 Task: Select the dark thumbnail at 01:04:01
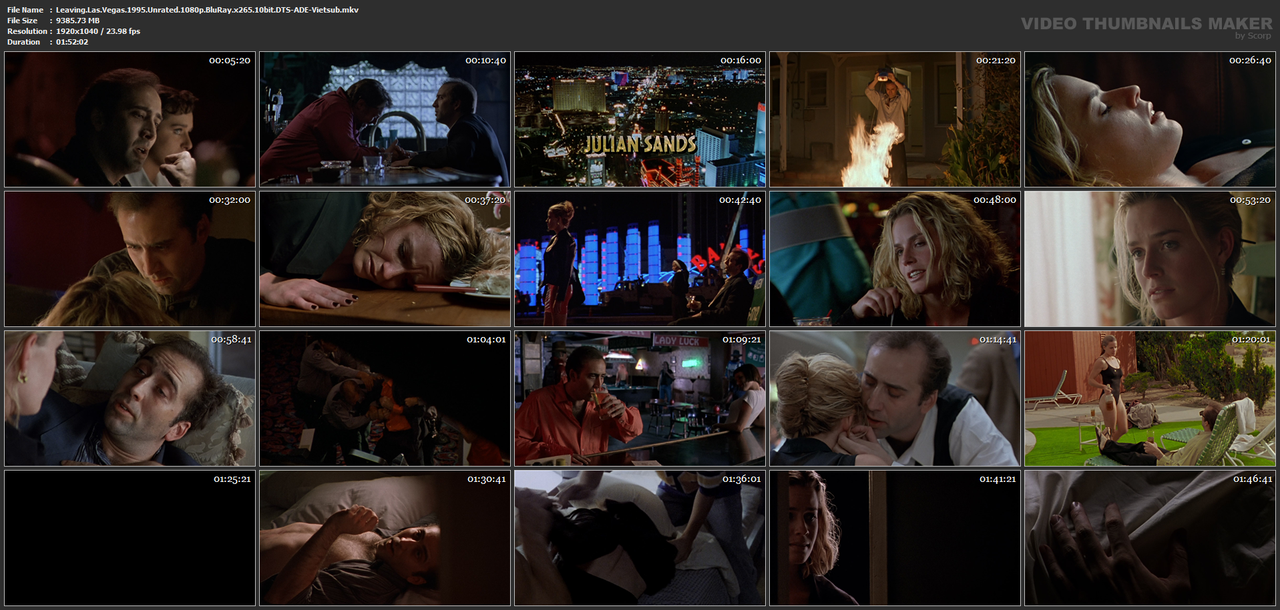(385, 398)
